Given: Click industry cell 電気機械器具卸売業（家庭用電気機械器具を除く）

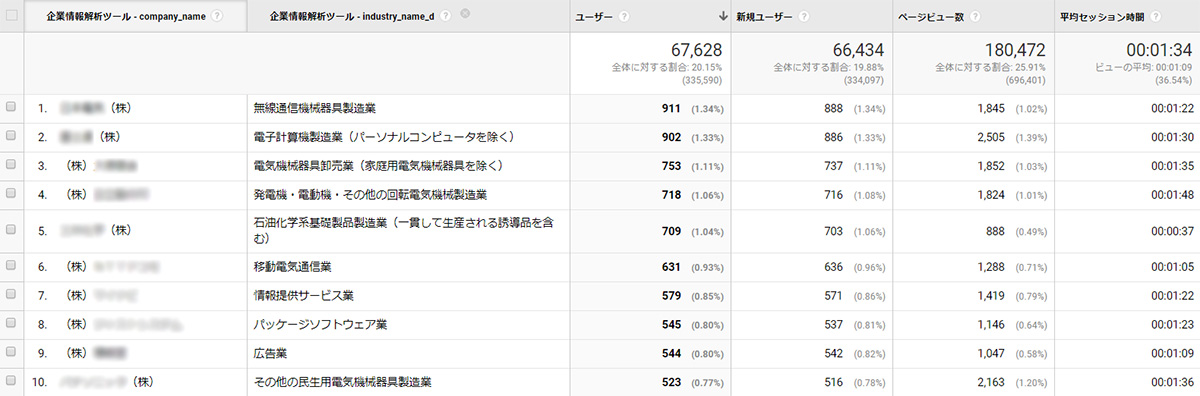Looking at the screenshot, I should point(378,165).
